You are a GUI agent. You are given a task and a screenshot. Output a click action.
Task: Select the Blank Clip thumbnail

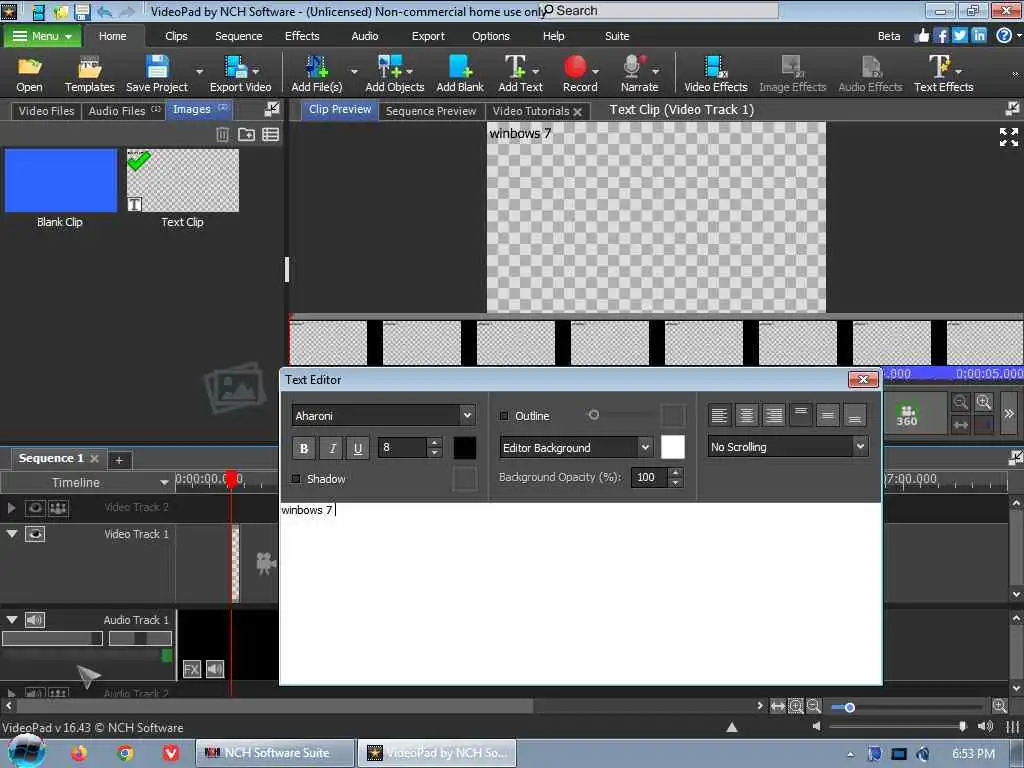pyautogui.click(x=61, y=180)
